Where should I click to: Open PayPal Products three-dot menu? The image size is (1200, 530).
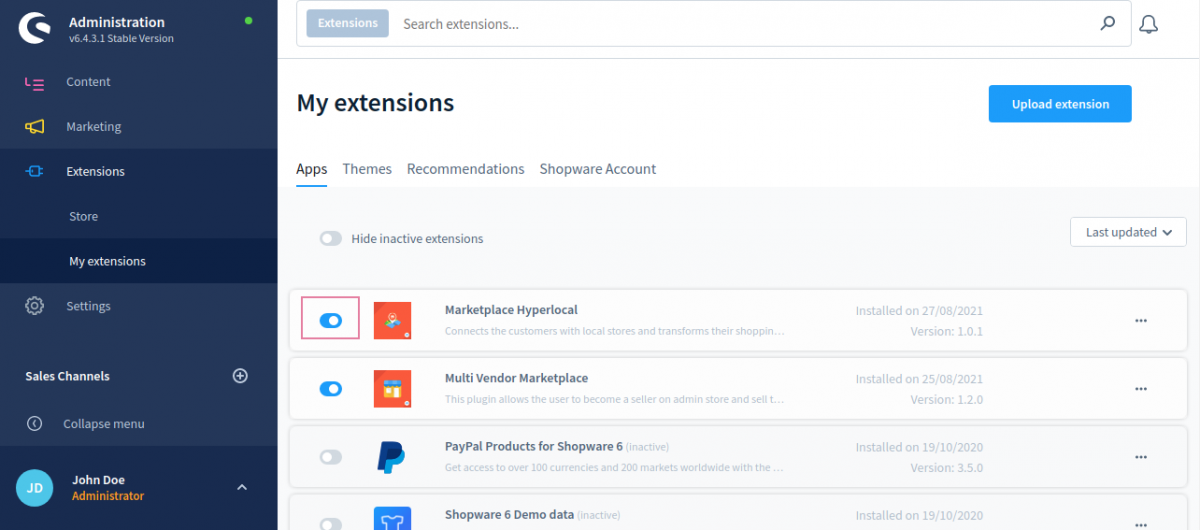tap(1141, 457)
